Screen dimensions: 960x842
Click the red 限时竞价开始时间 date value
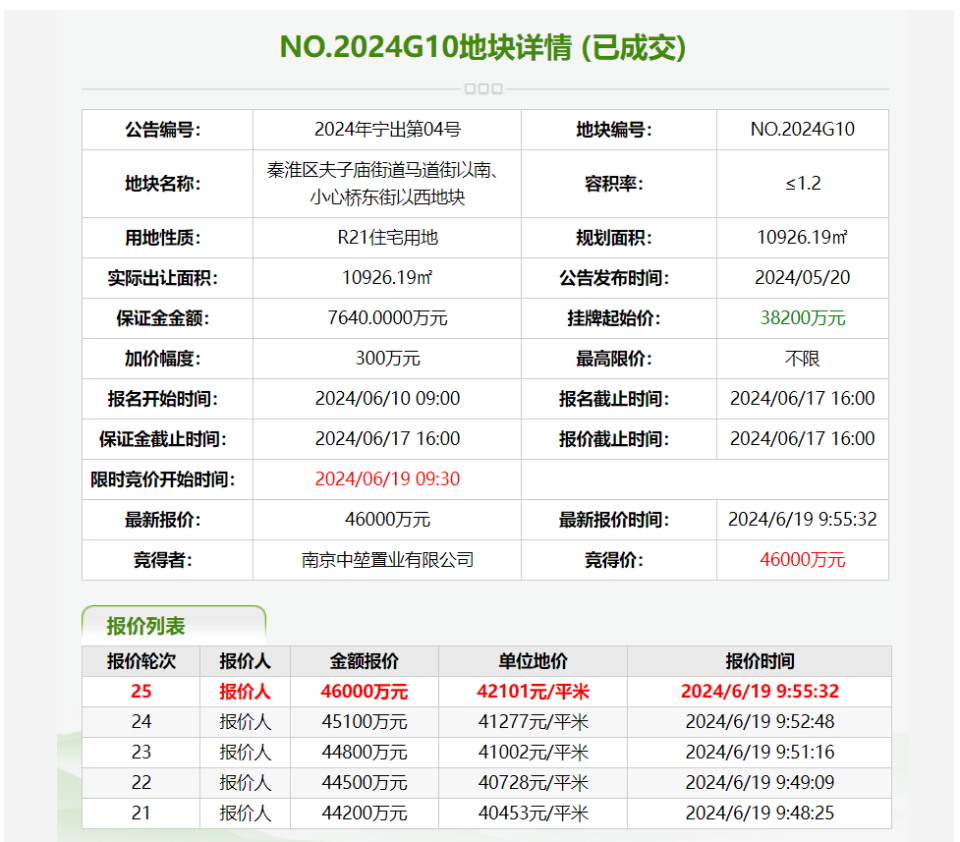click(387, 479)
